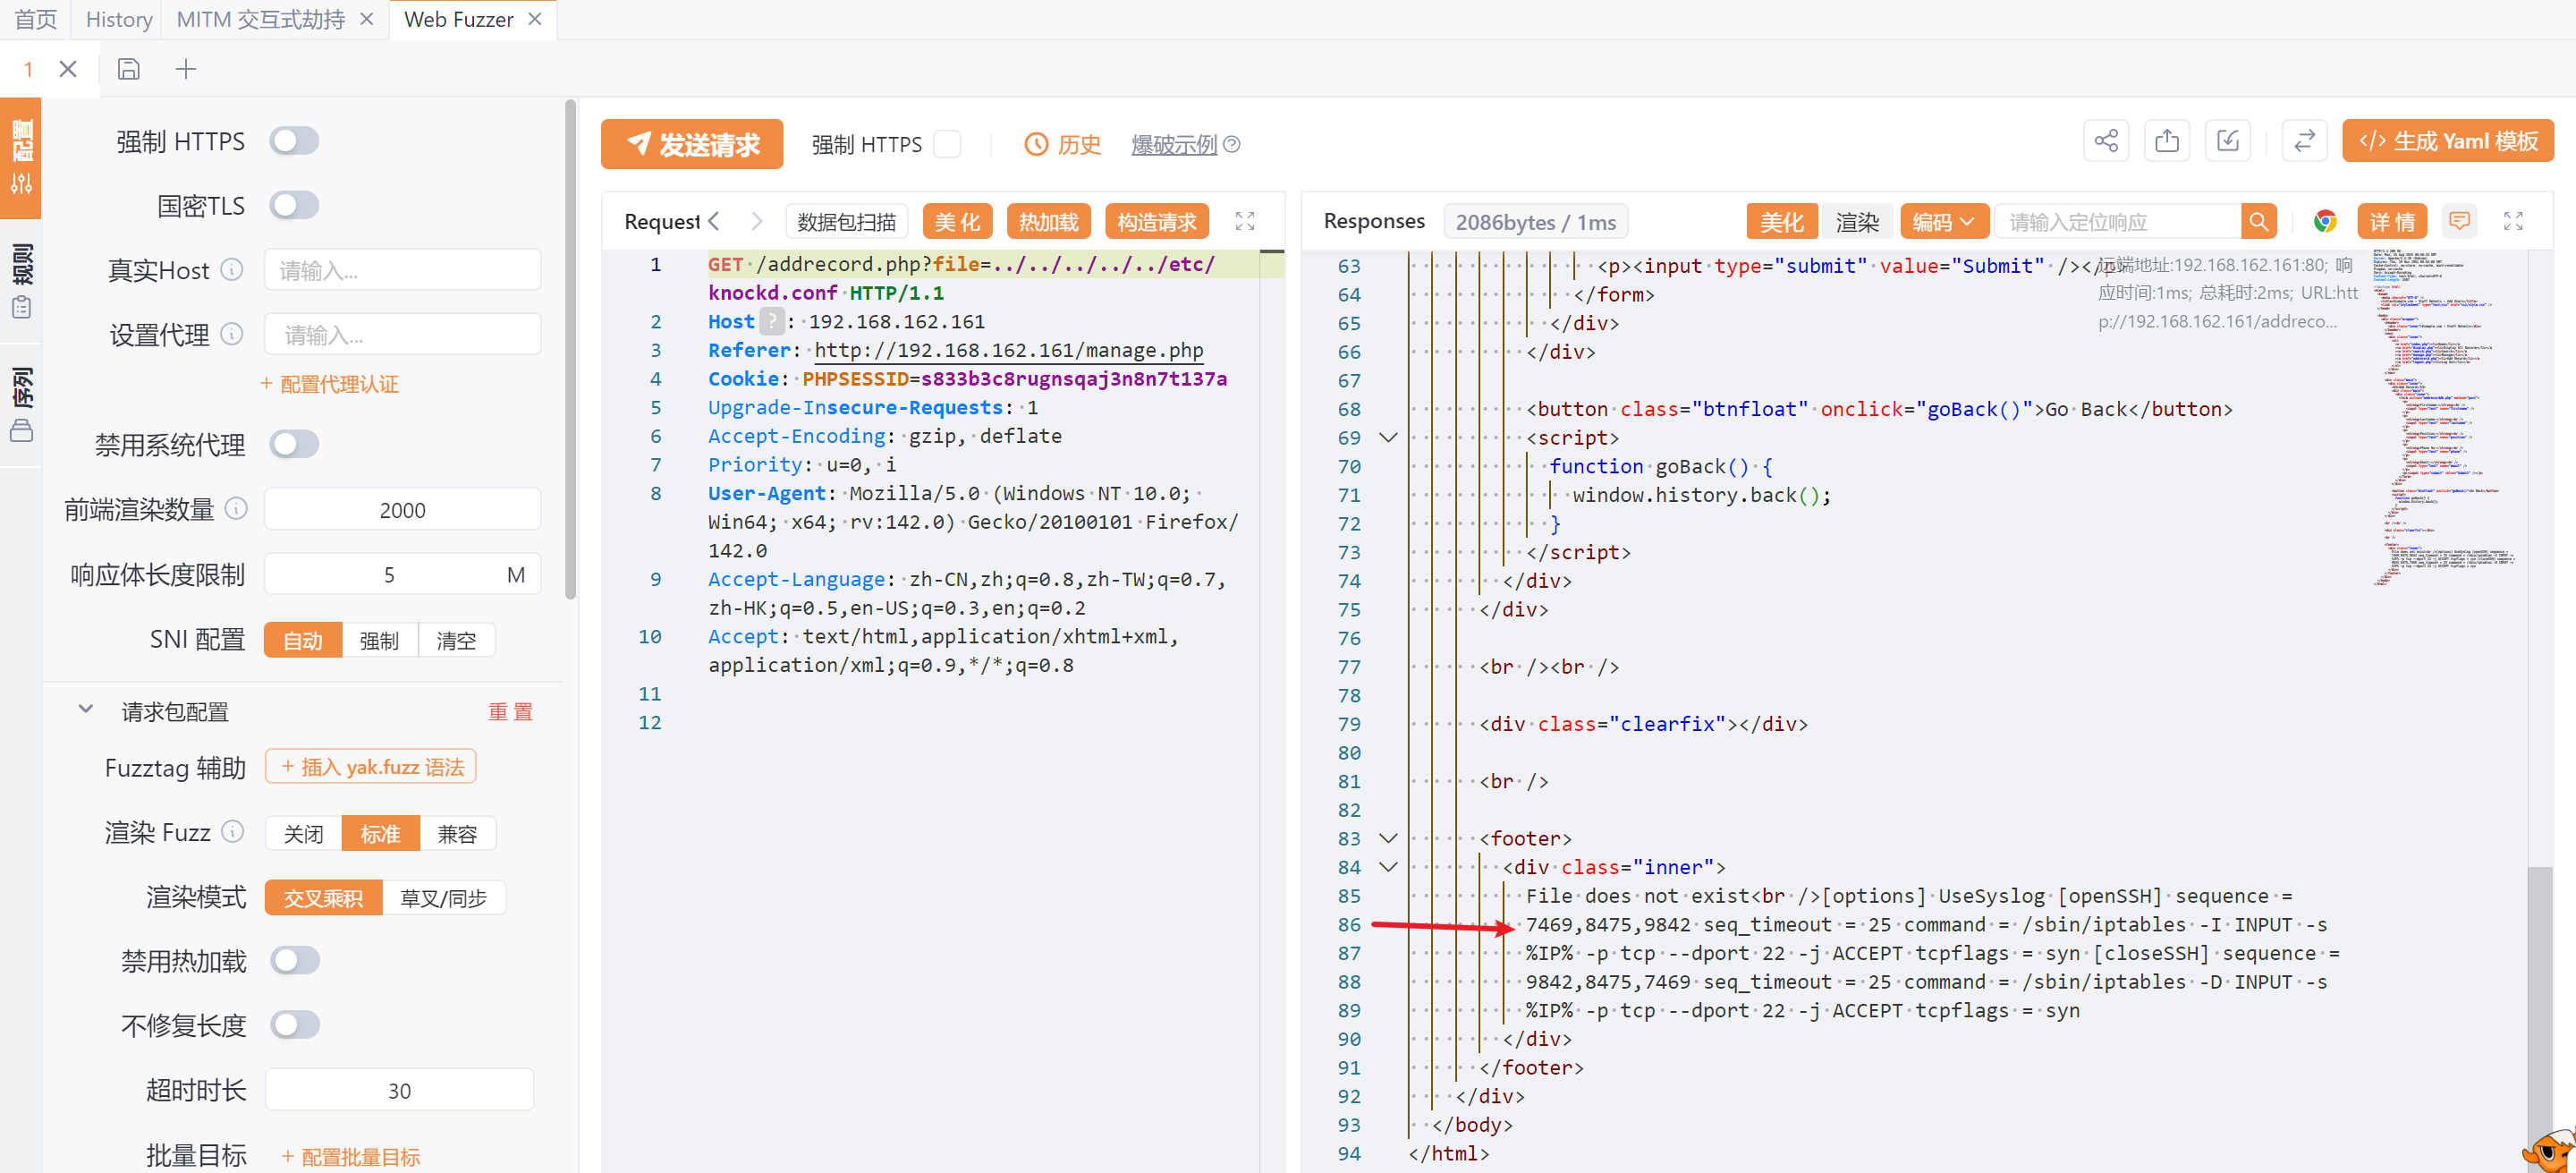
Task: Click the swap arrows icon in toolbar
Action: [2304, 141]
